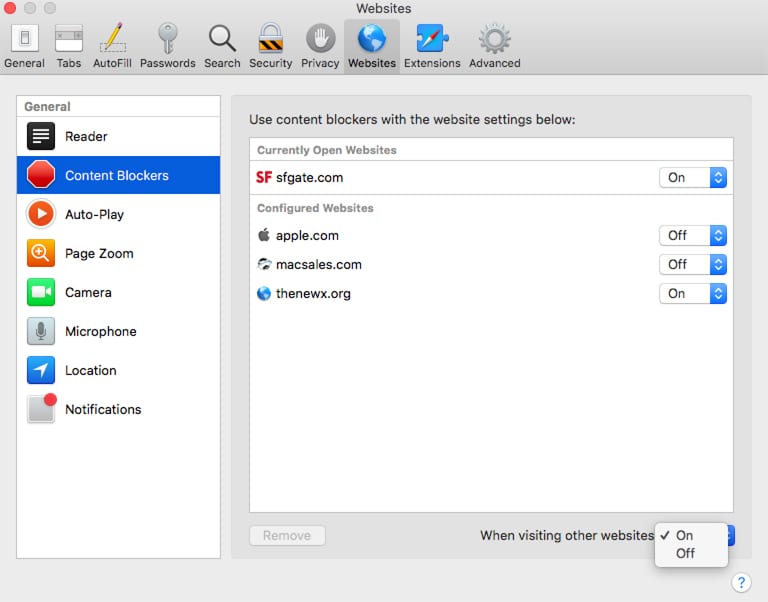The width and height of the screenshot is (768, 602).
Task: Open the General preferences pane
Action: point(24,46)
